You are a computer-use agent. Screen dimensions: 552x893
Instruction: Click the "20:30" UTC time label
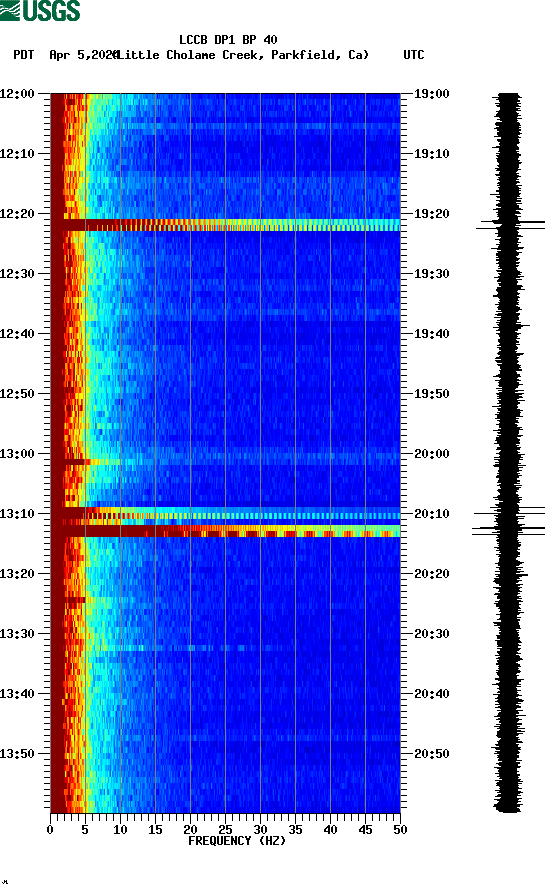[432, 634]
